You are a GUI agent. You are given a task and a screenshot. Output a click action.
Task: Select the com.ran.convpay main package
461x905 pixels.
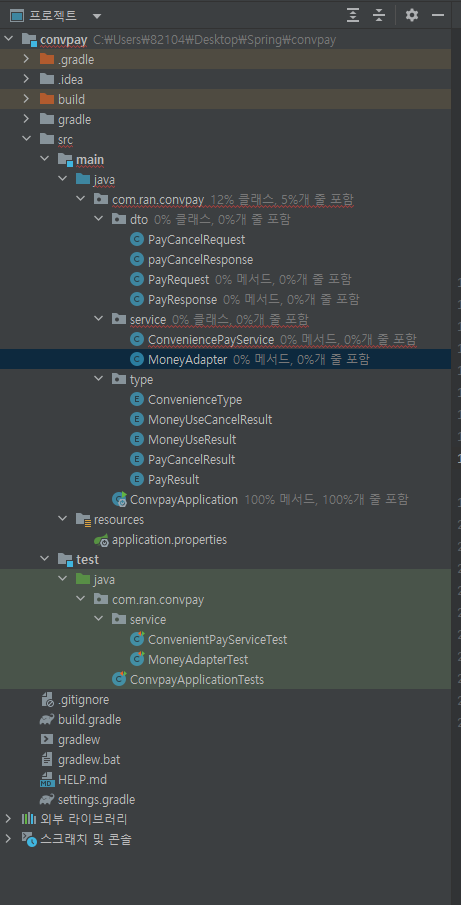click(158, 199)
